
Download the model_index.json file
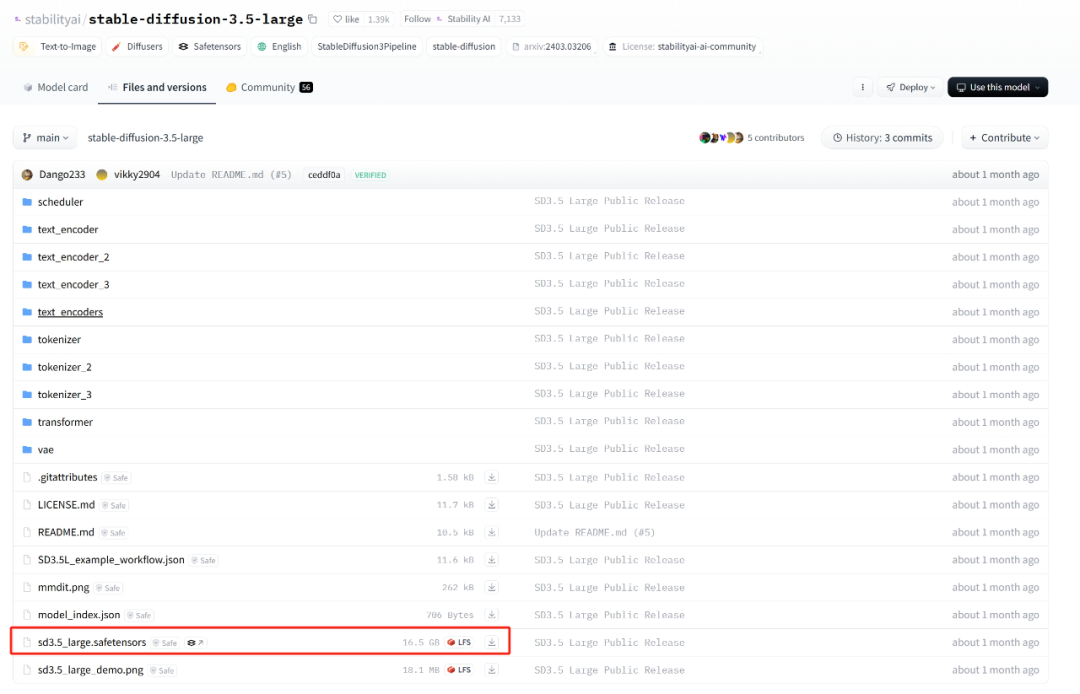[x=492, y=616]
